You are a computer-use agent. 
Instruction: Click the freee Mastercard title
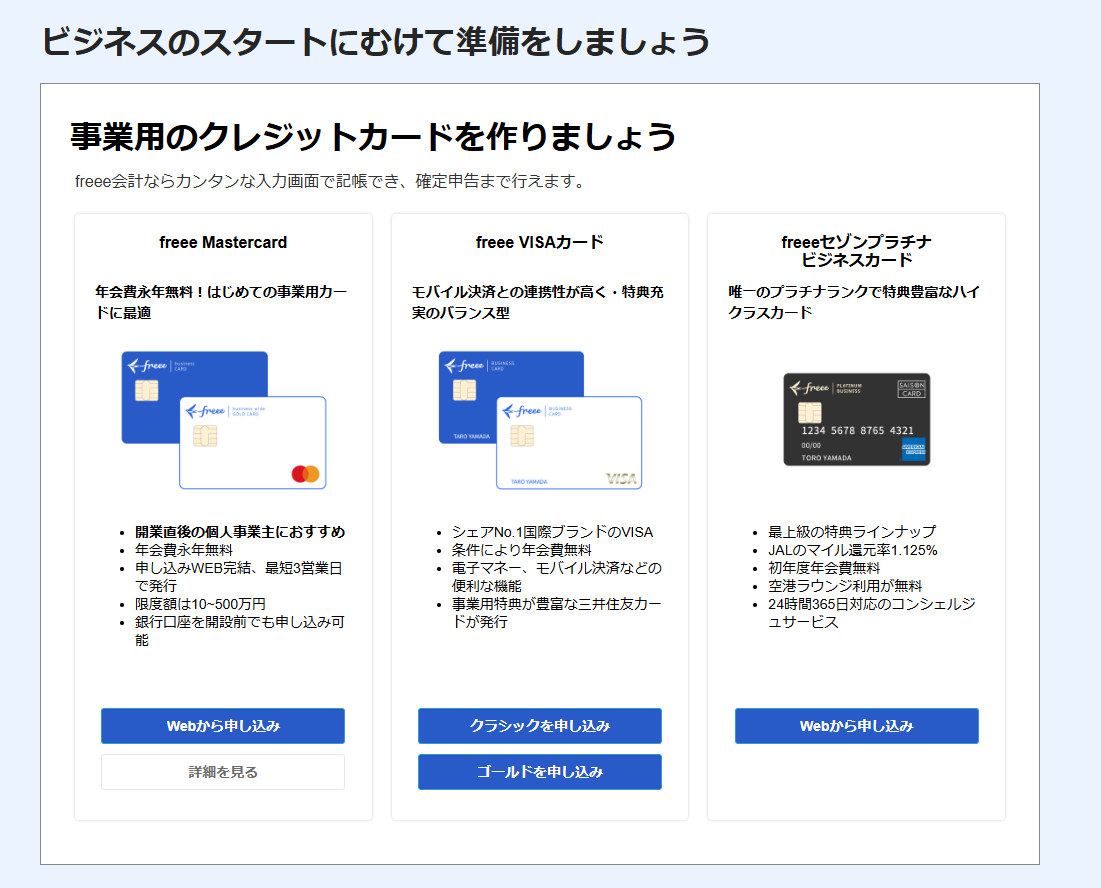(x=223, y=242)
